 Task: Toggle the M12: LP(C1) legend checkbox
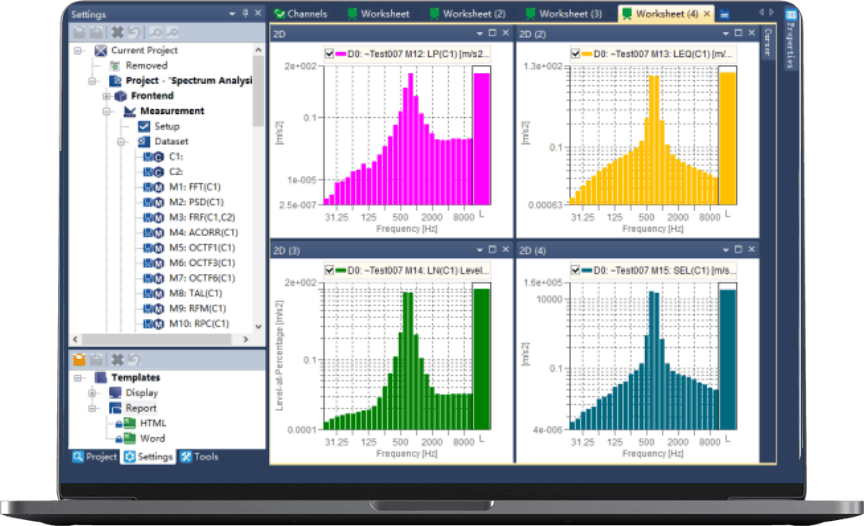[x=329, y=54]
